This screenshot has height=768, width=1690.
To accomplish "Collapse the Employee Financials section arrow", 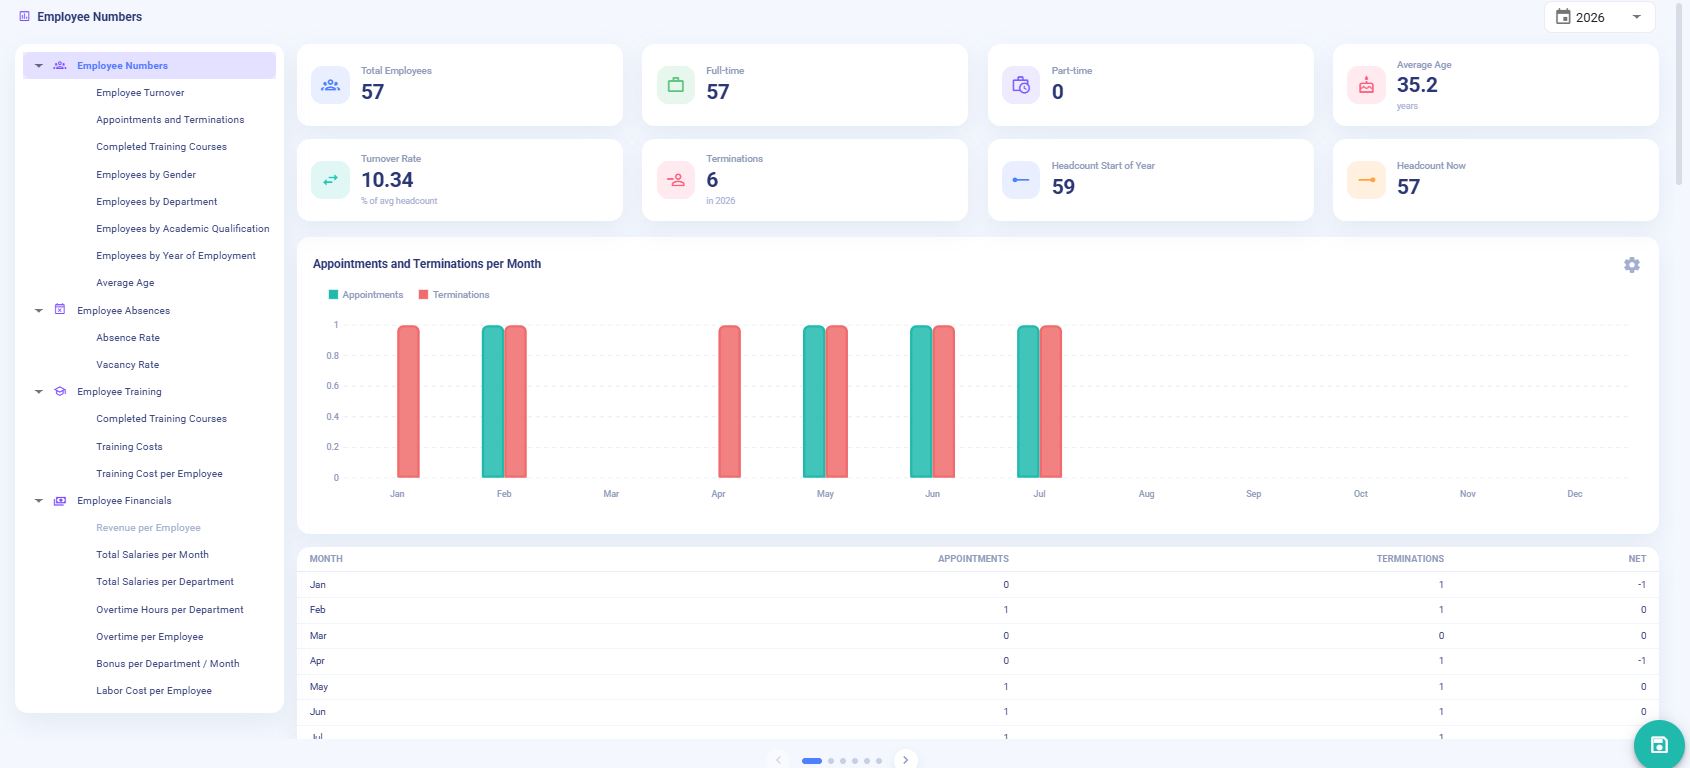I will 39,501.
